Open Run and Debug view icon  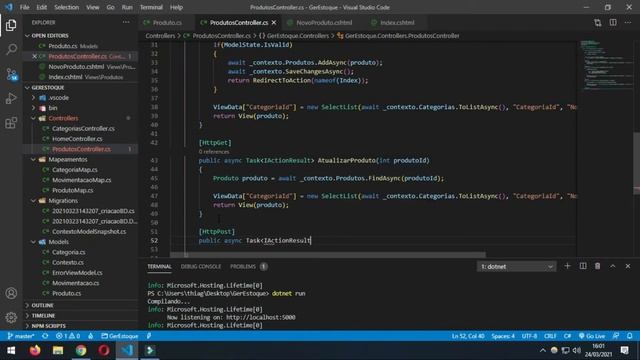[11, 98]
